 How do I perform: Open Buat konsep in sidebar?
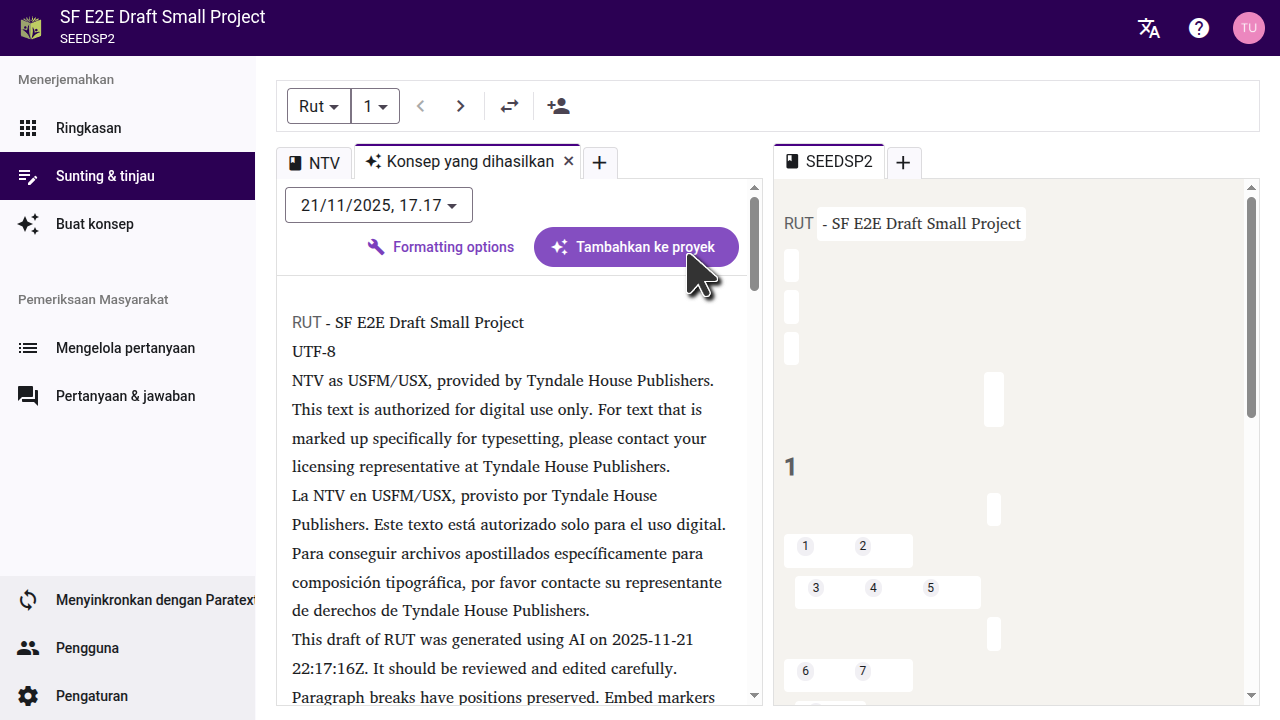[95, 224]
